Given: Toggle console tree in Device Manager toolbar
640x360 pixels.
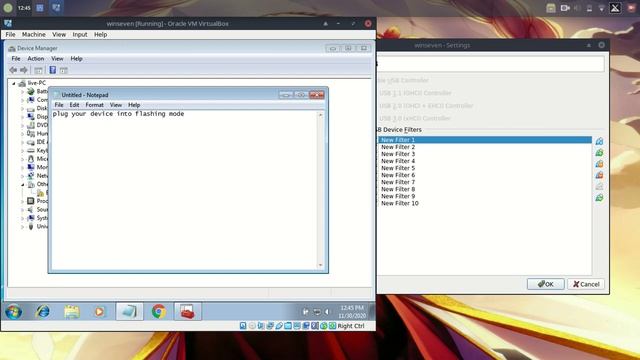Looking at the screenshot, I should click(x=38, y=70).
